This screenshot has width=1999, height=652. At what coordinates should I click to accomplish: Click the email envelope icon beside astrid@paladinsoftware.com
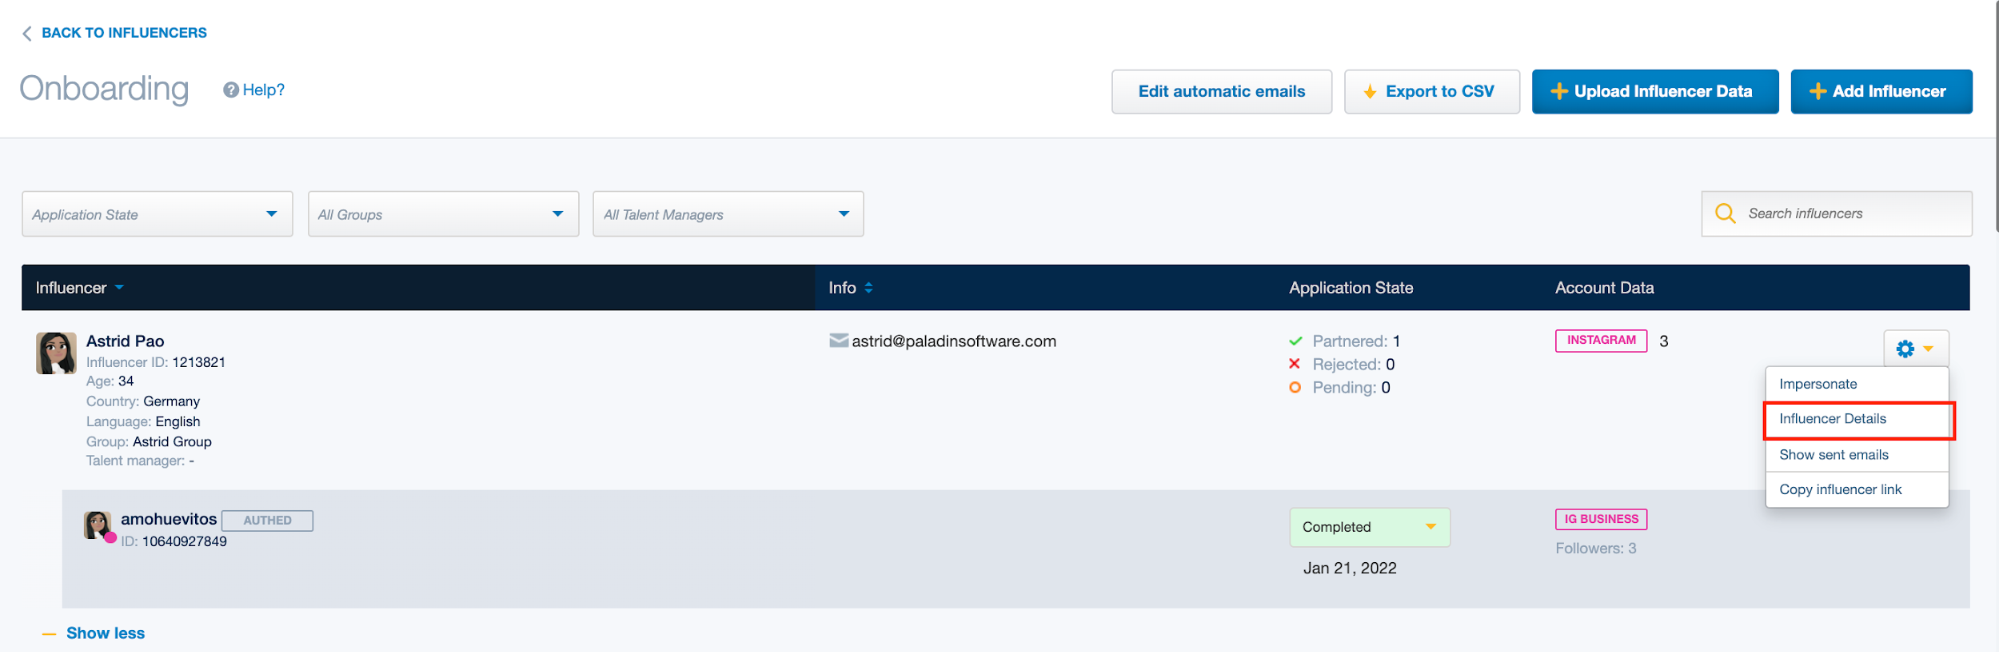pos(839,341)
